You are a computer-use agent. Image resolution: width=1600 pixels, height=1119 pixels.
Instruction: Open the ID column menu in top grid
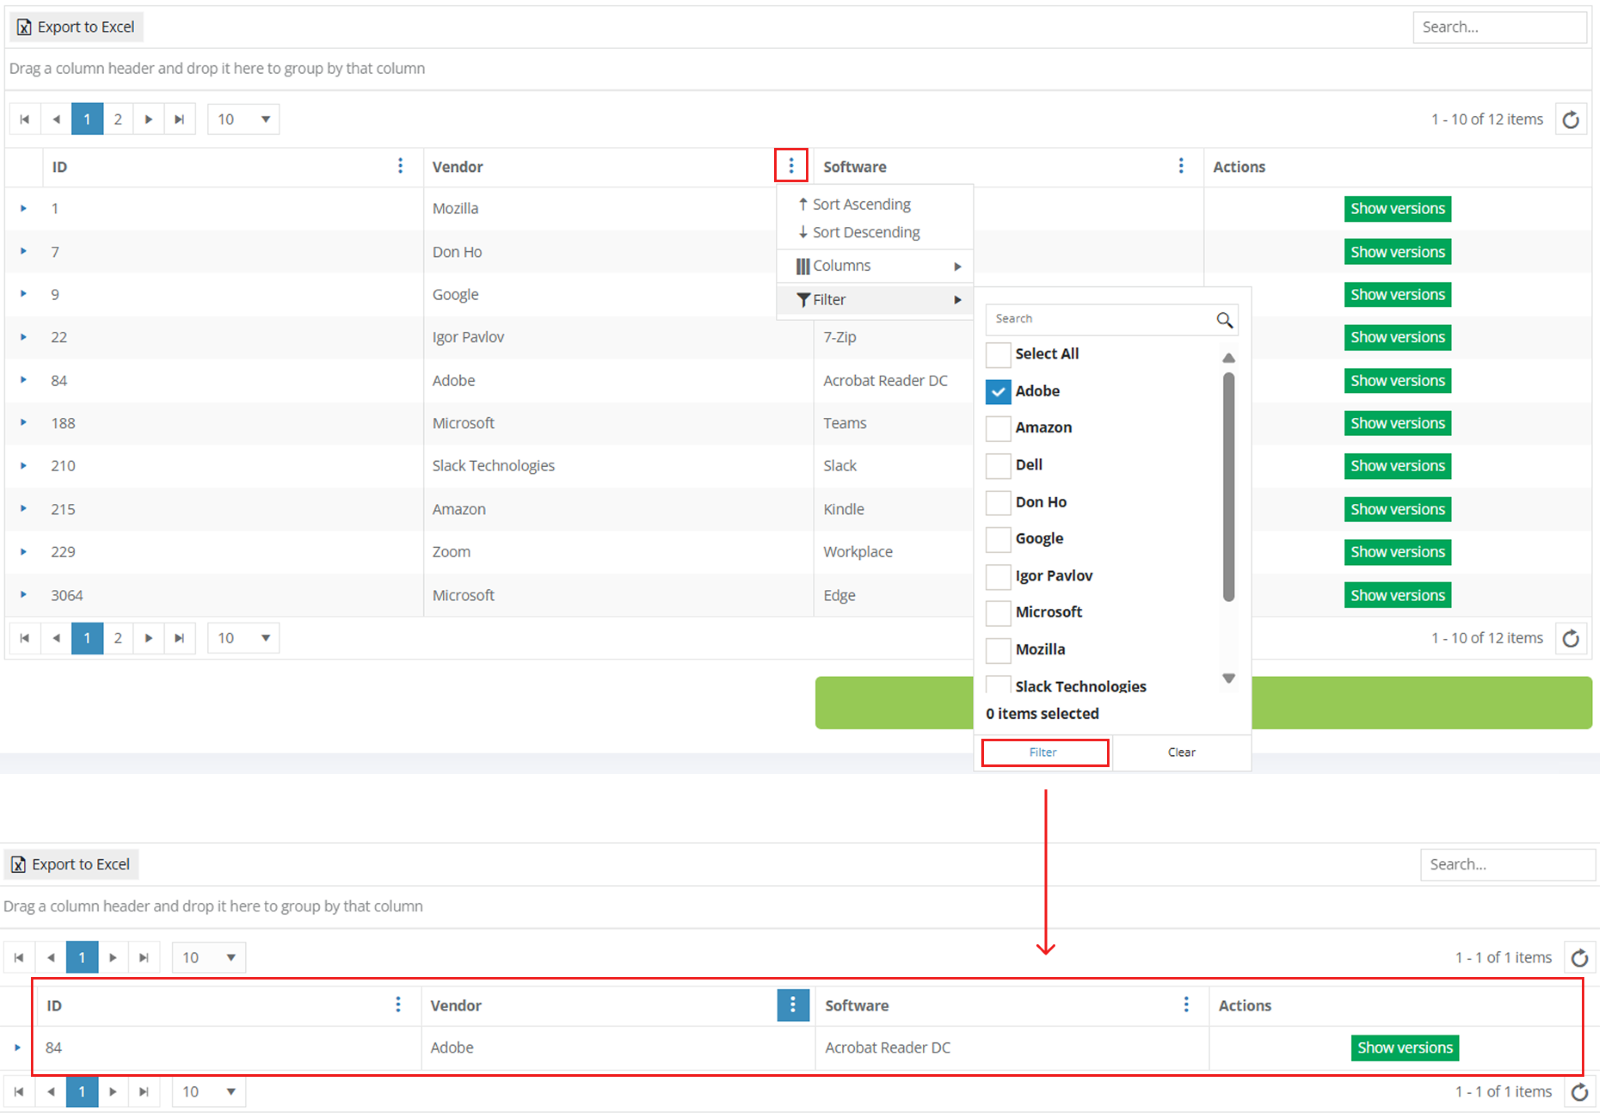400,166
